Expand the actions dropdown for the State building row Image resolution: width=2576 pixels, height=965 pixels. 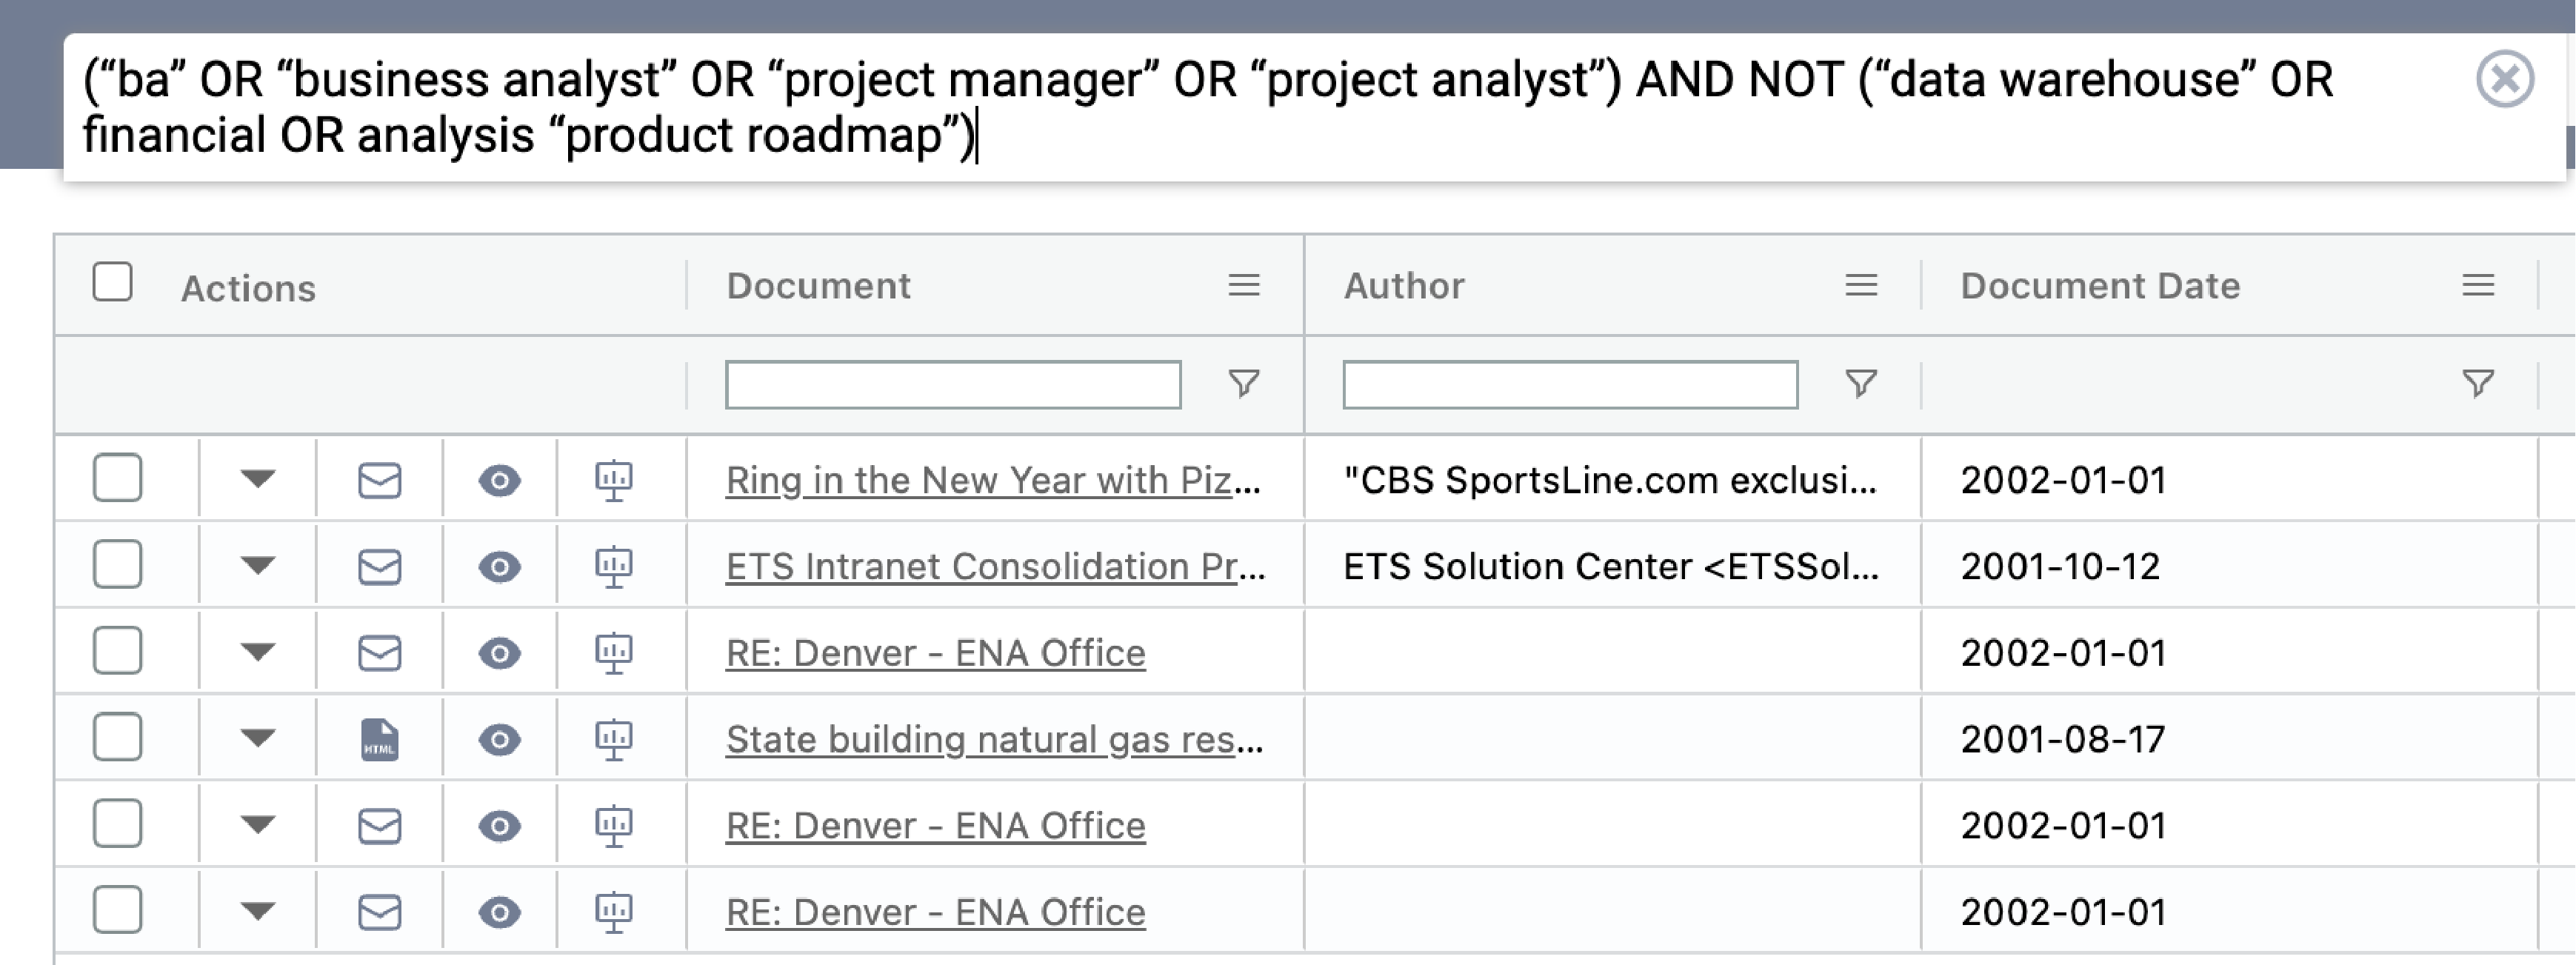[258, 739]
